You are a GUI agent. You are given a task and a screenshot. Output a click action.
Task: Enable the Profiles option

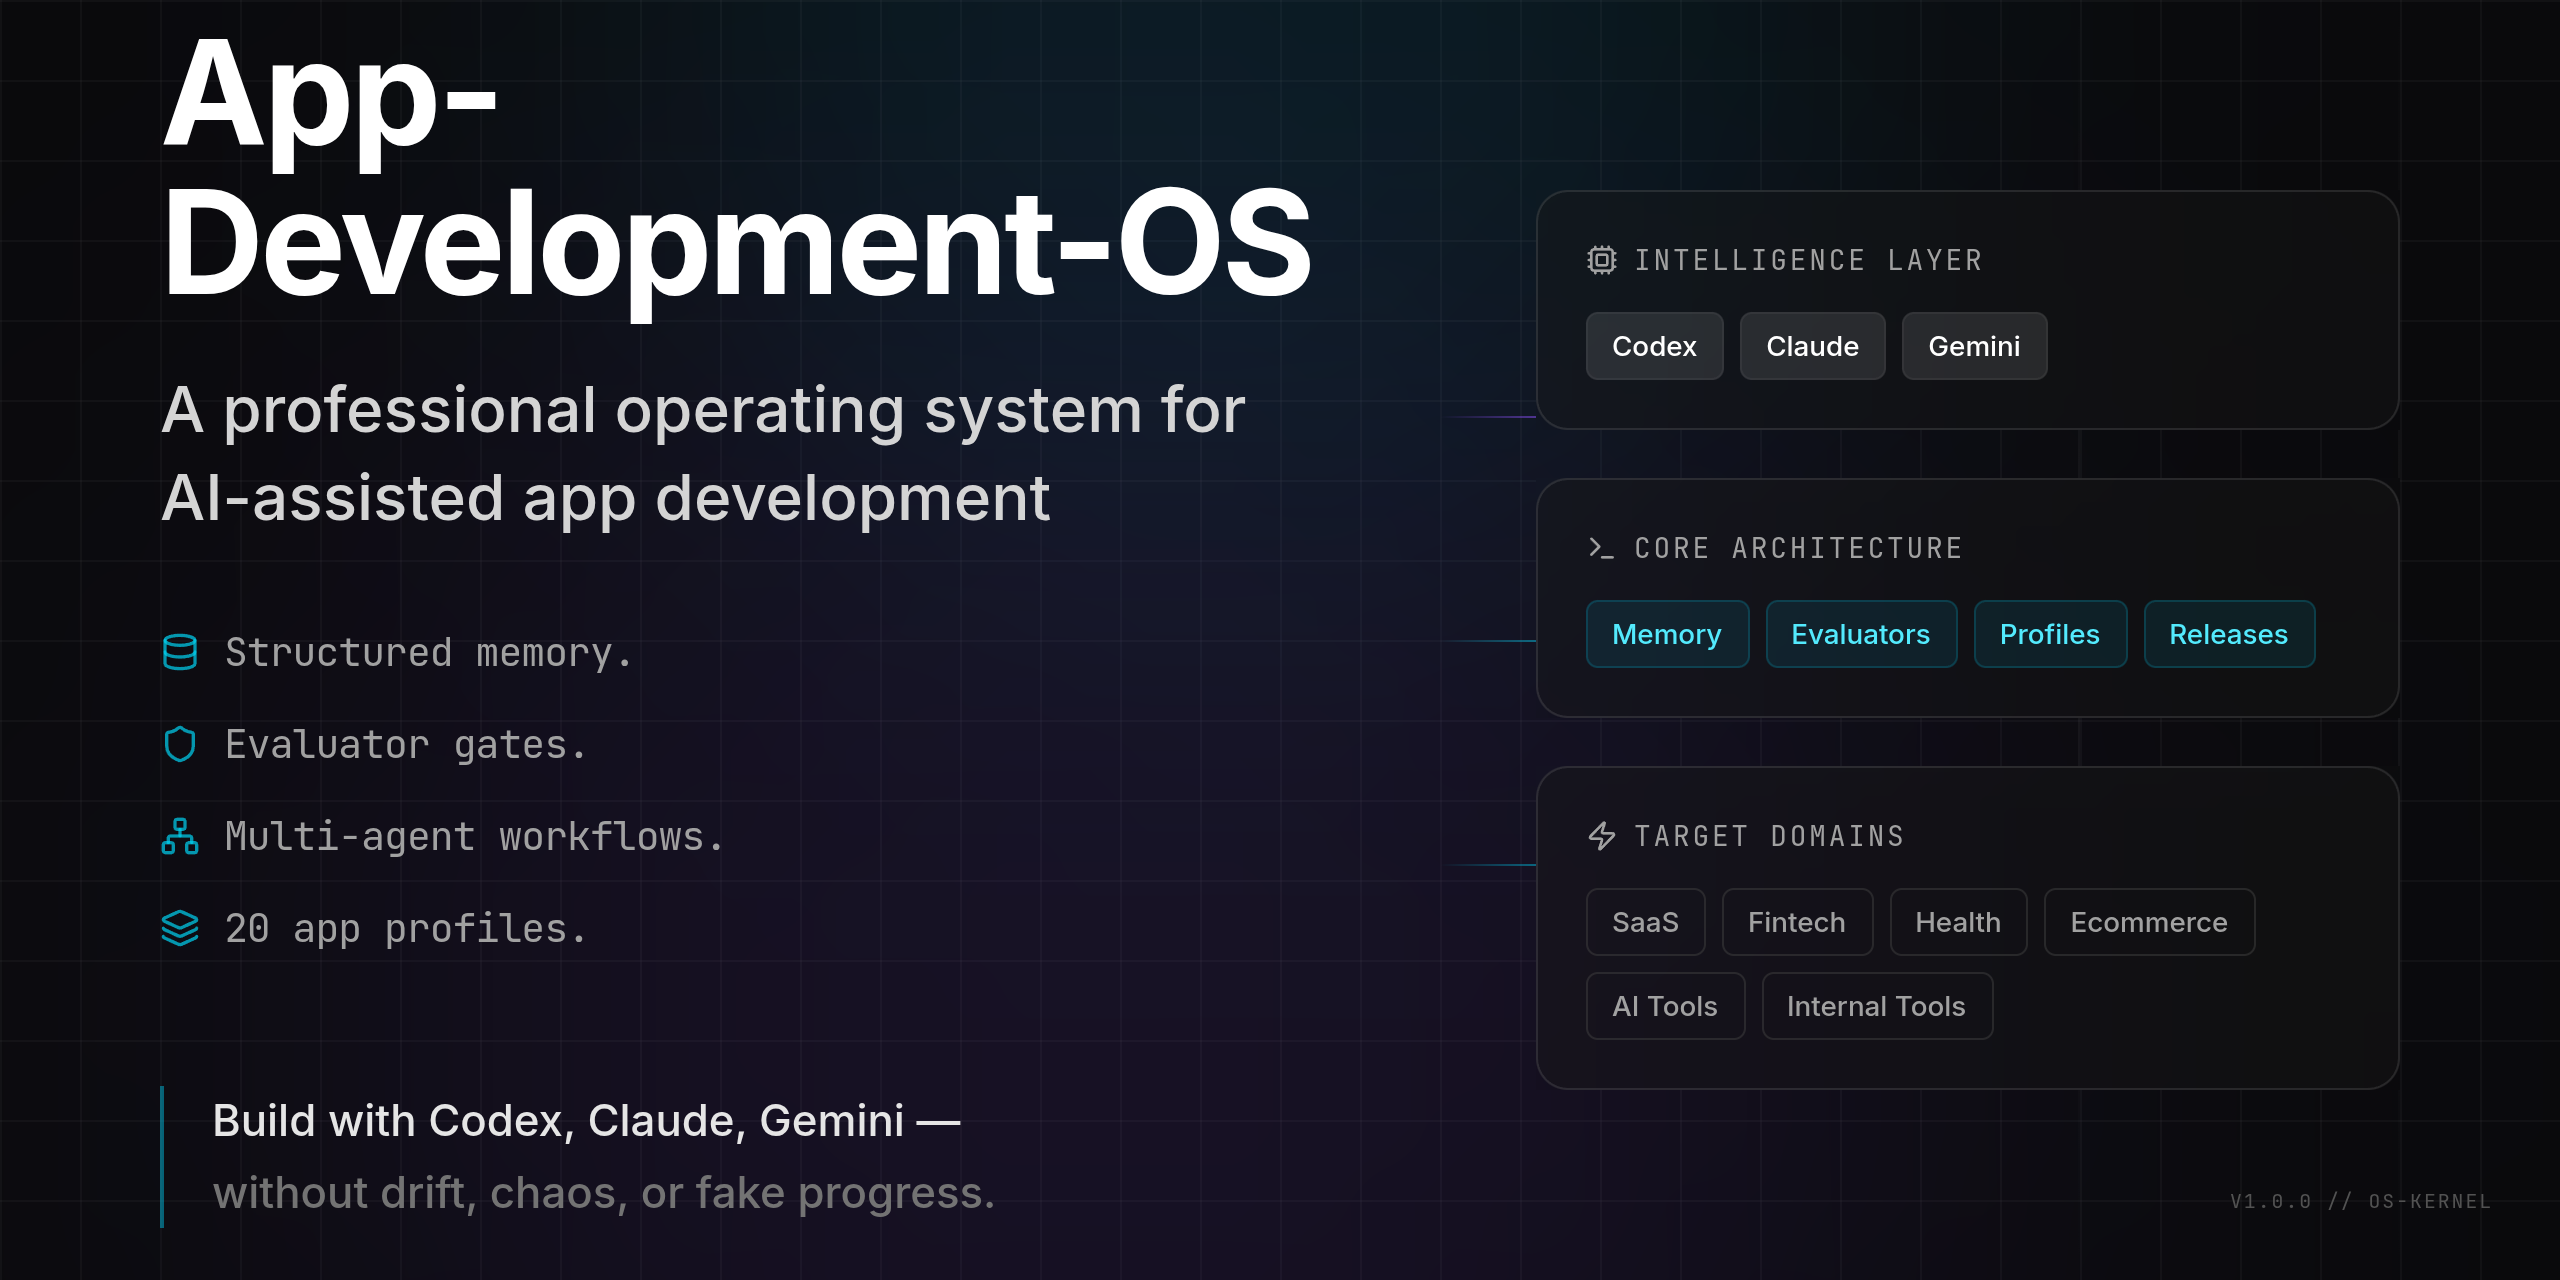pos(2050,633)
